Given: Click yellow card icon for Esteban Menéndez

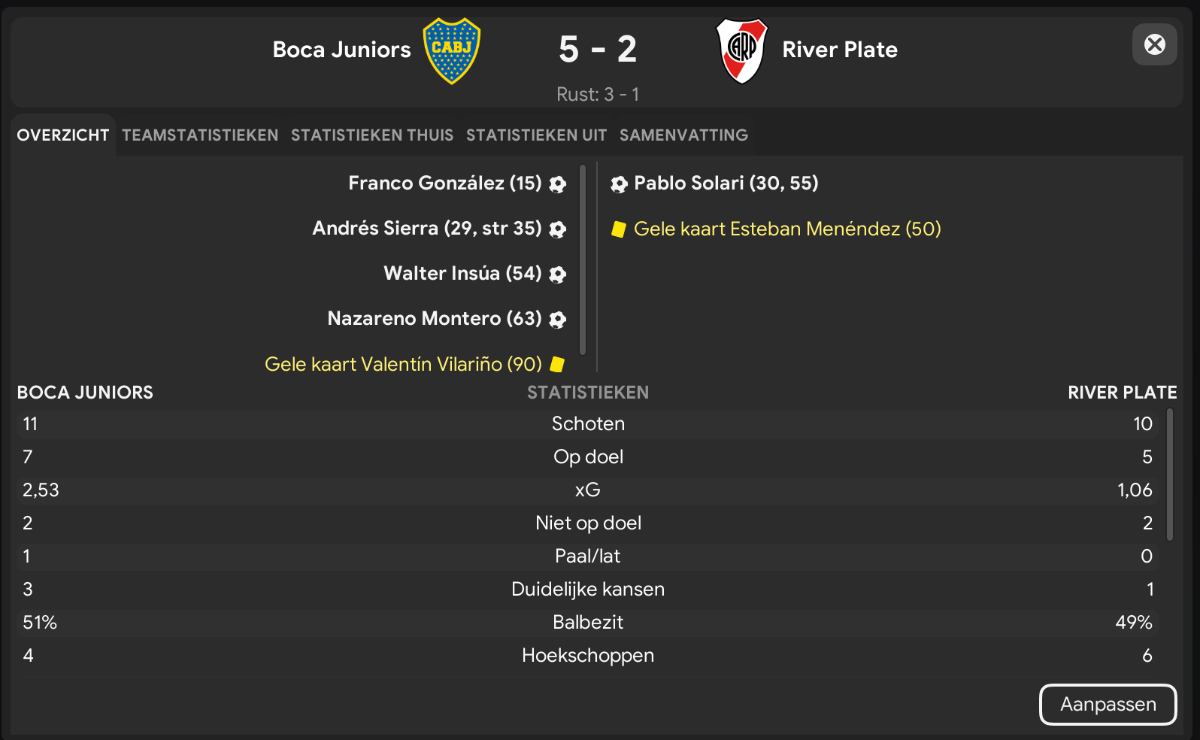Looking at the screenshot, I should tap(618, 230).
